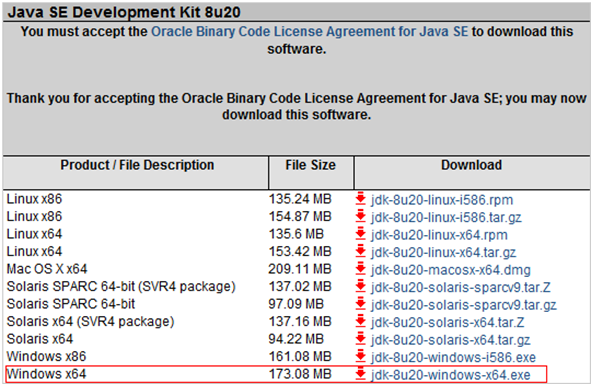Image resolution: width=591 pixels, height=384 pixels.
Task: Click red download arrow for solaris-x64.tar.gz
Action: point(361,339)
